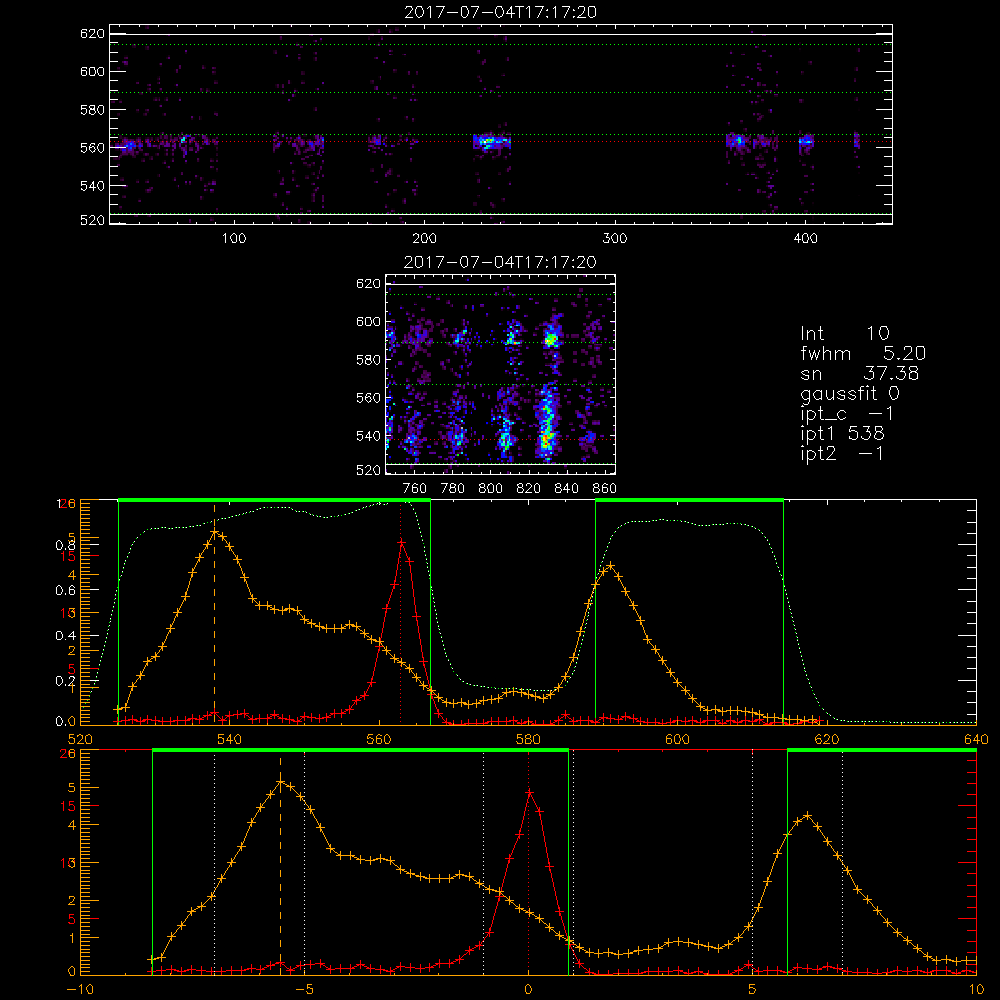Click the top spectrum title 2017-07-04T17:17:20

pos(500,12)
